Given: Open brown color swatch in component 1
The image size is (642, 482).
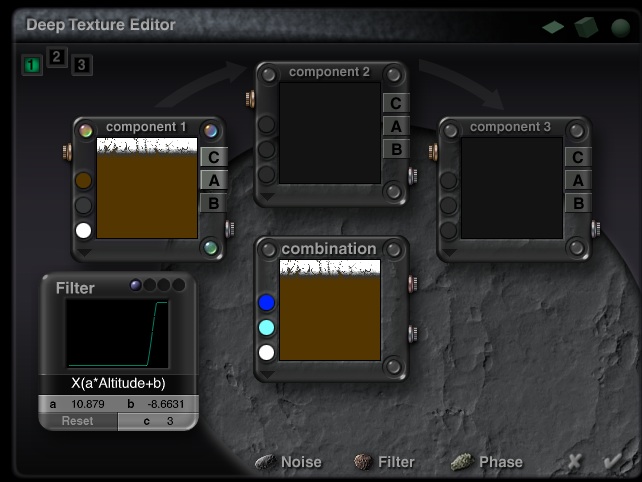Looking at the screenshot, I should [x=84, y=181].
